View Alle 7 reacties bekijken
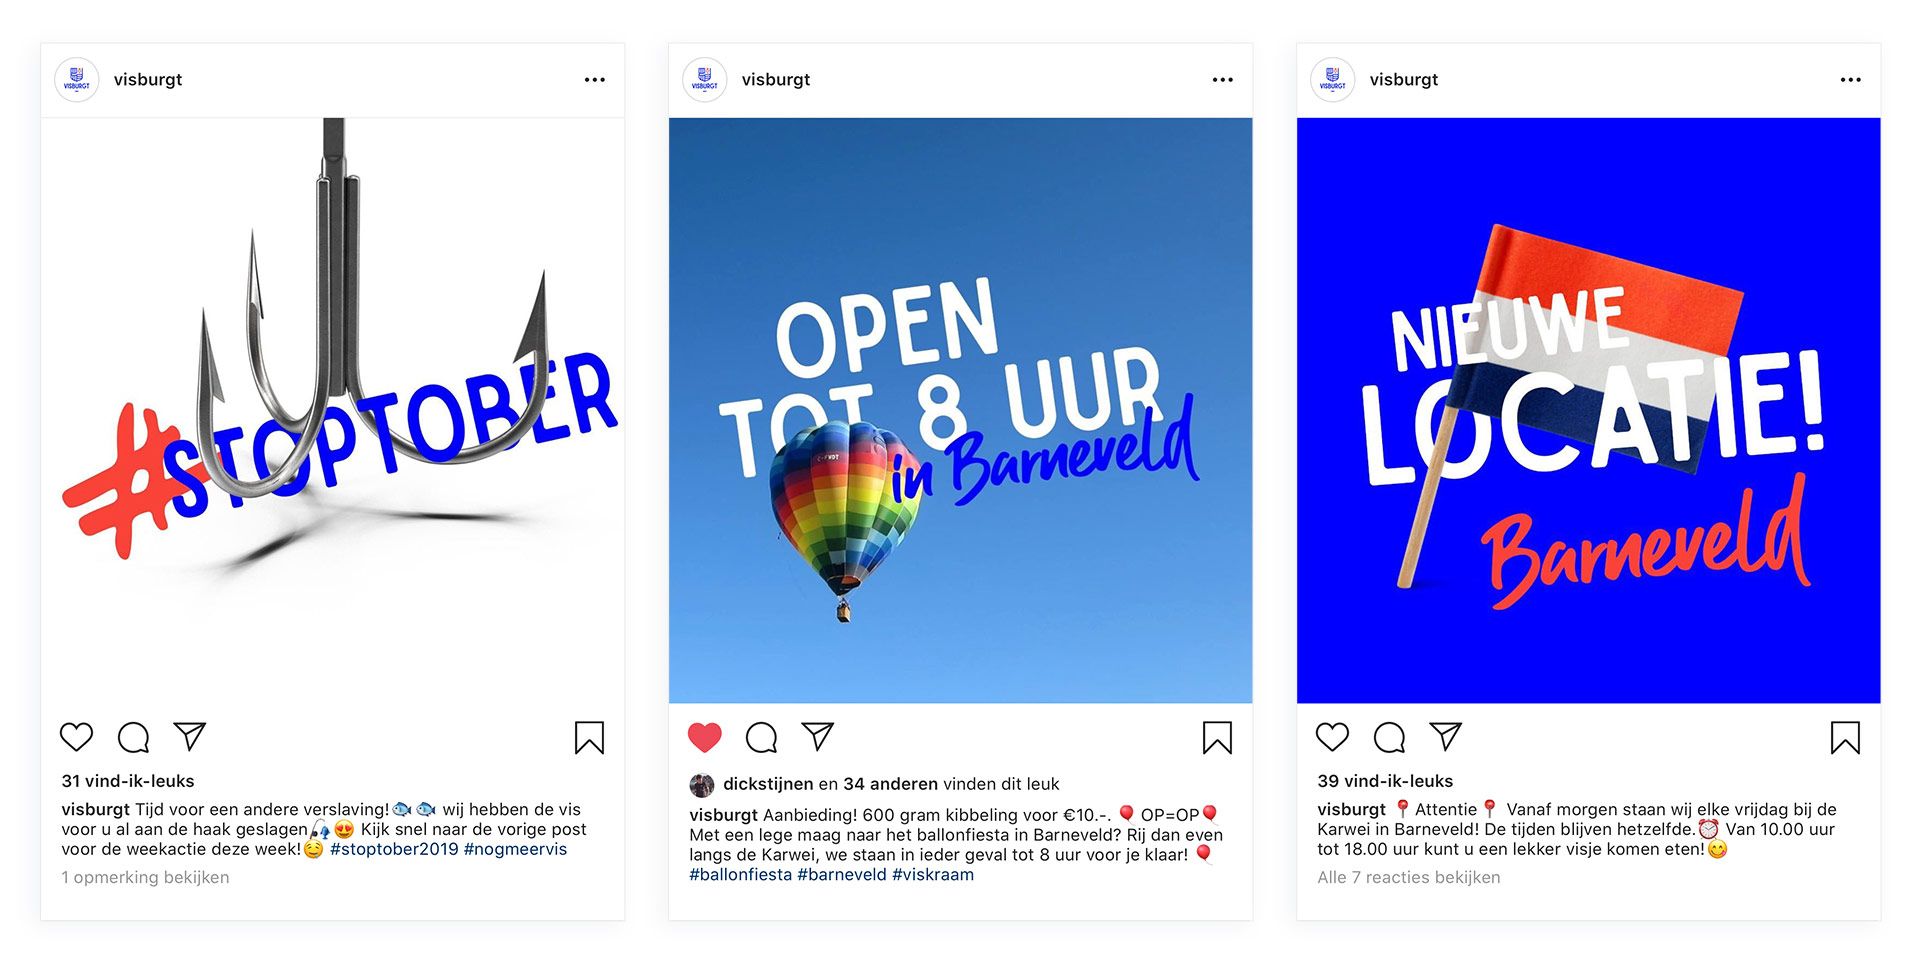Image resolution: width=1920 pixels, height=964 pixels. (1408, 877)
